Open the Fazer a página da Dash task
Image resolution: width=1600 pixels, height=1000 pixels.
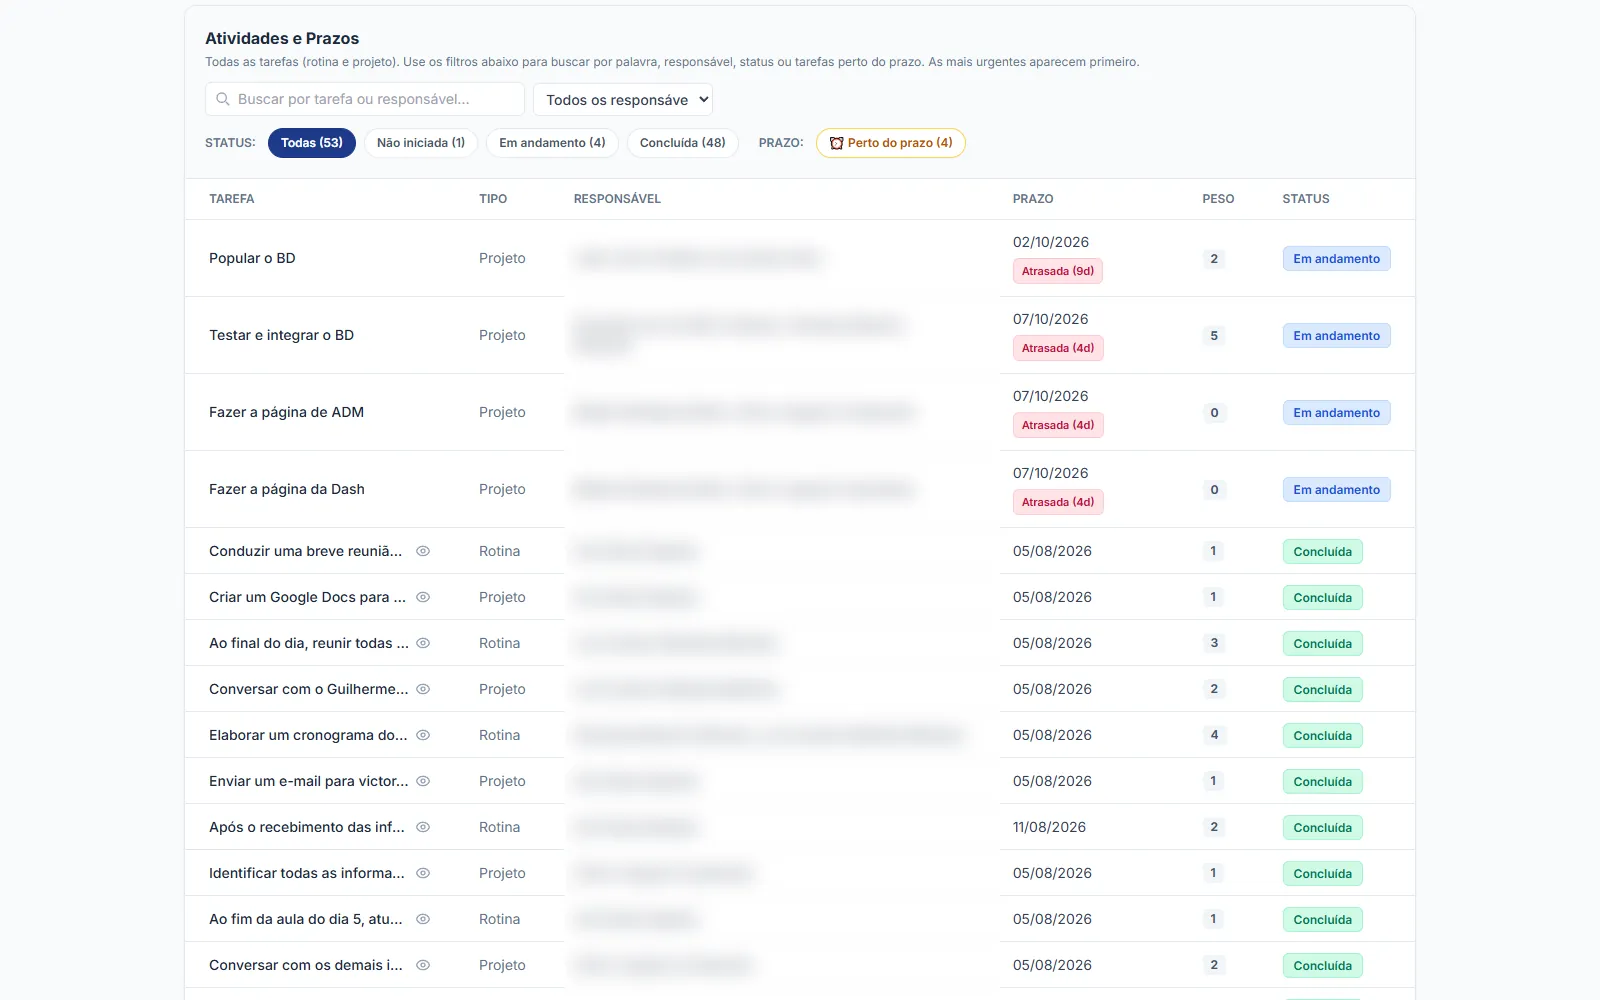coord(287,489)
